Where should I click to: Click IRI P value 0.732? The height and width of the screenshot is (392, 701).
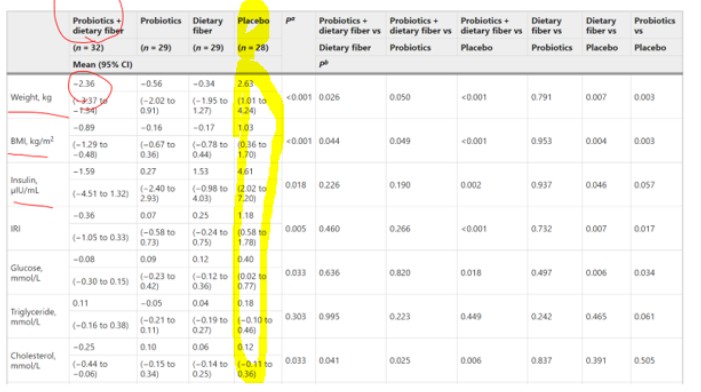click(x=541, y=228)
